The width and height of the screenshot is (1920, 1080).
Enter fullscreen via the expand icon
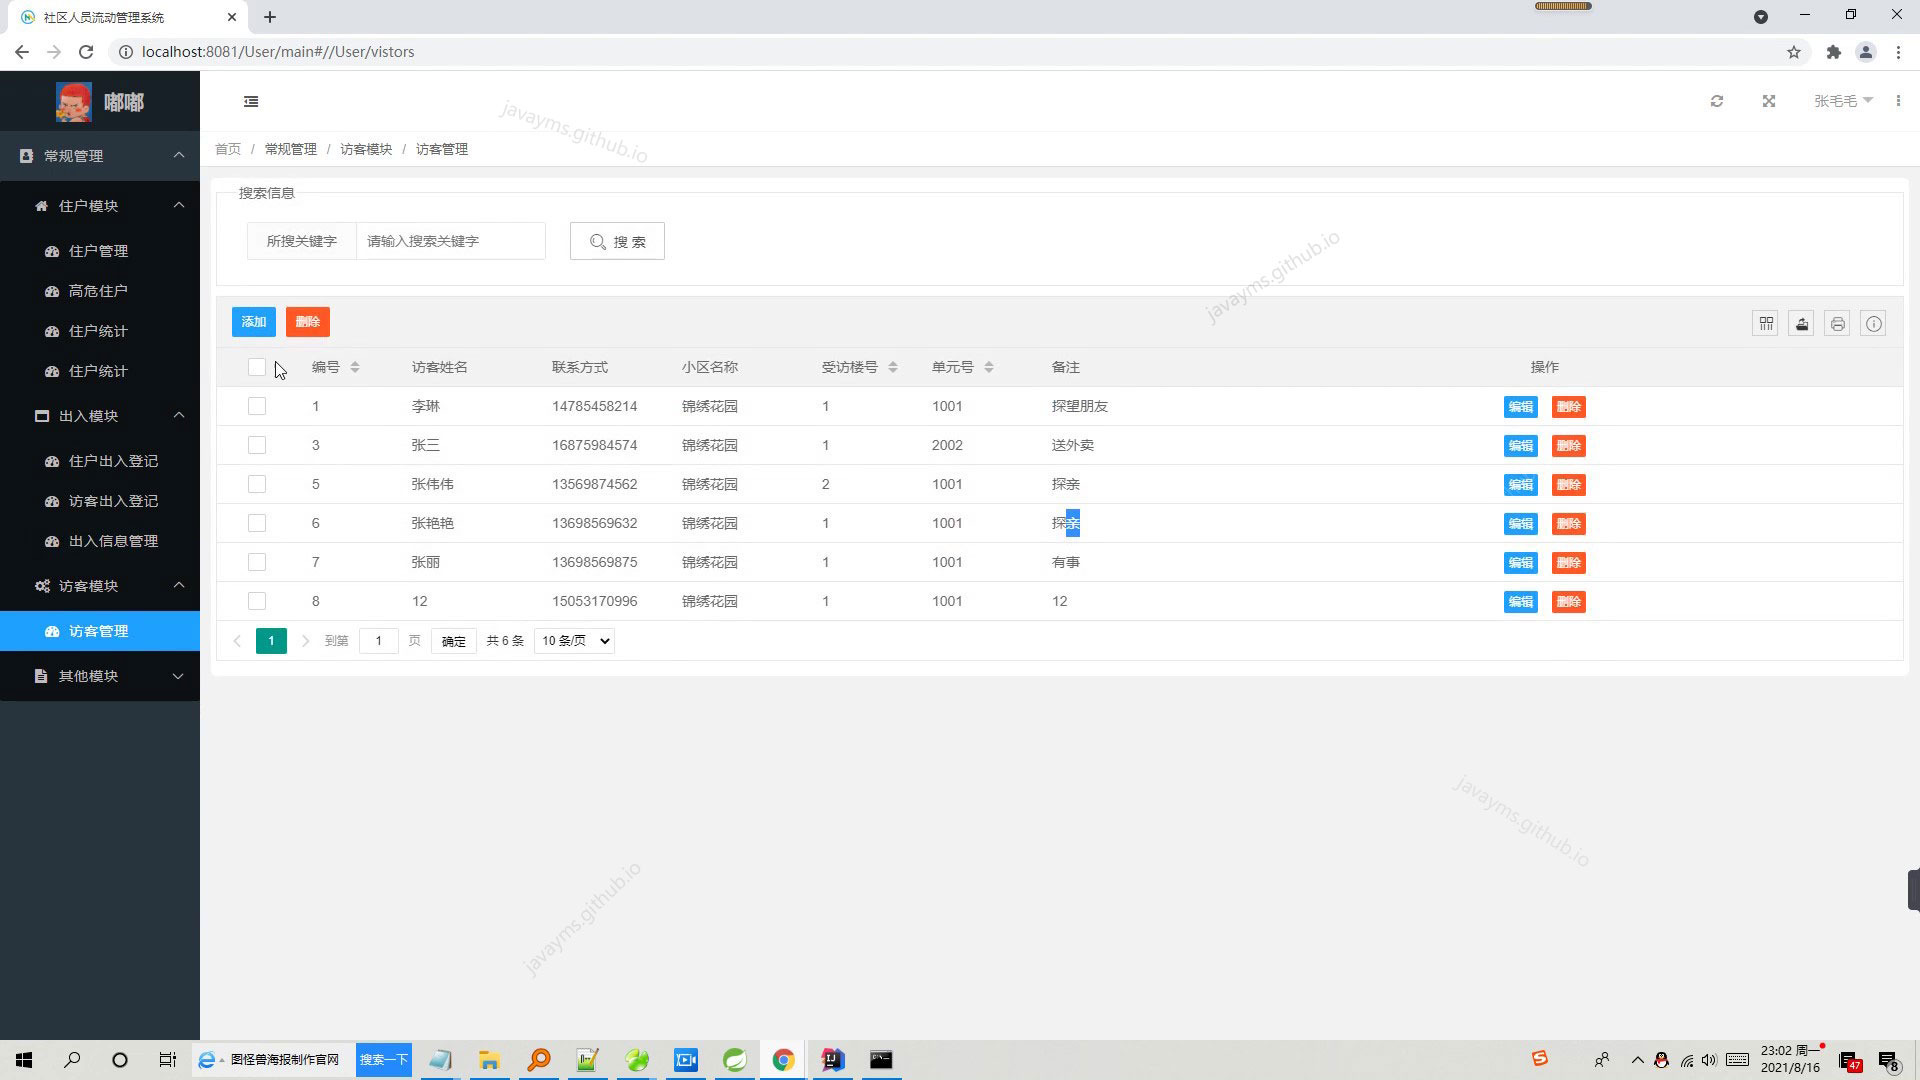tap(1769, 101)
